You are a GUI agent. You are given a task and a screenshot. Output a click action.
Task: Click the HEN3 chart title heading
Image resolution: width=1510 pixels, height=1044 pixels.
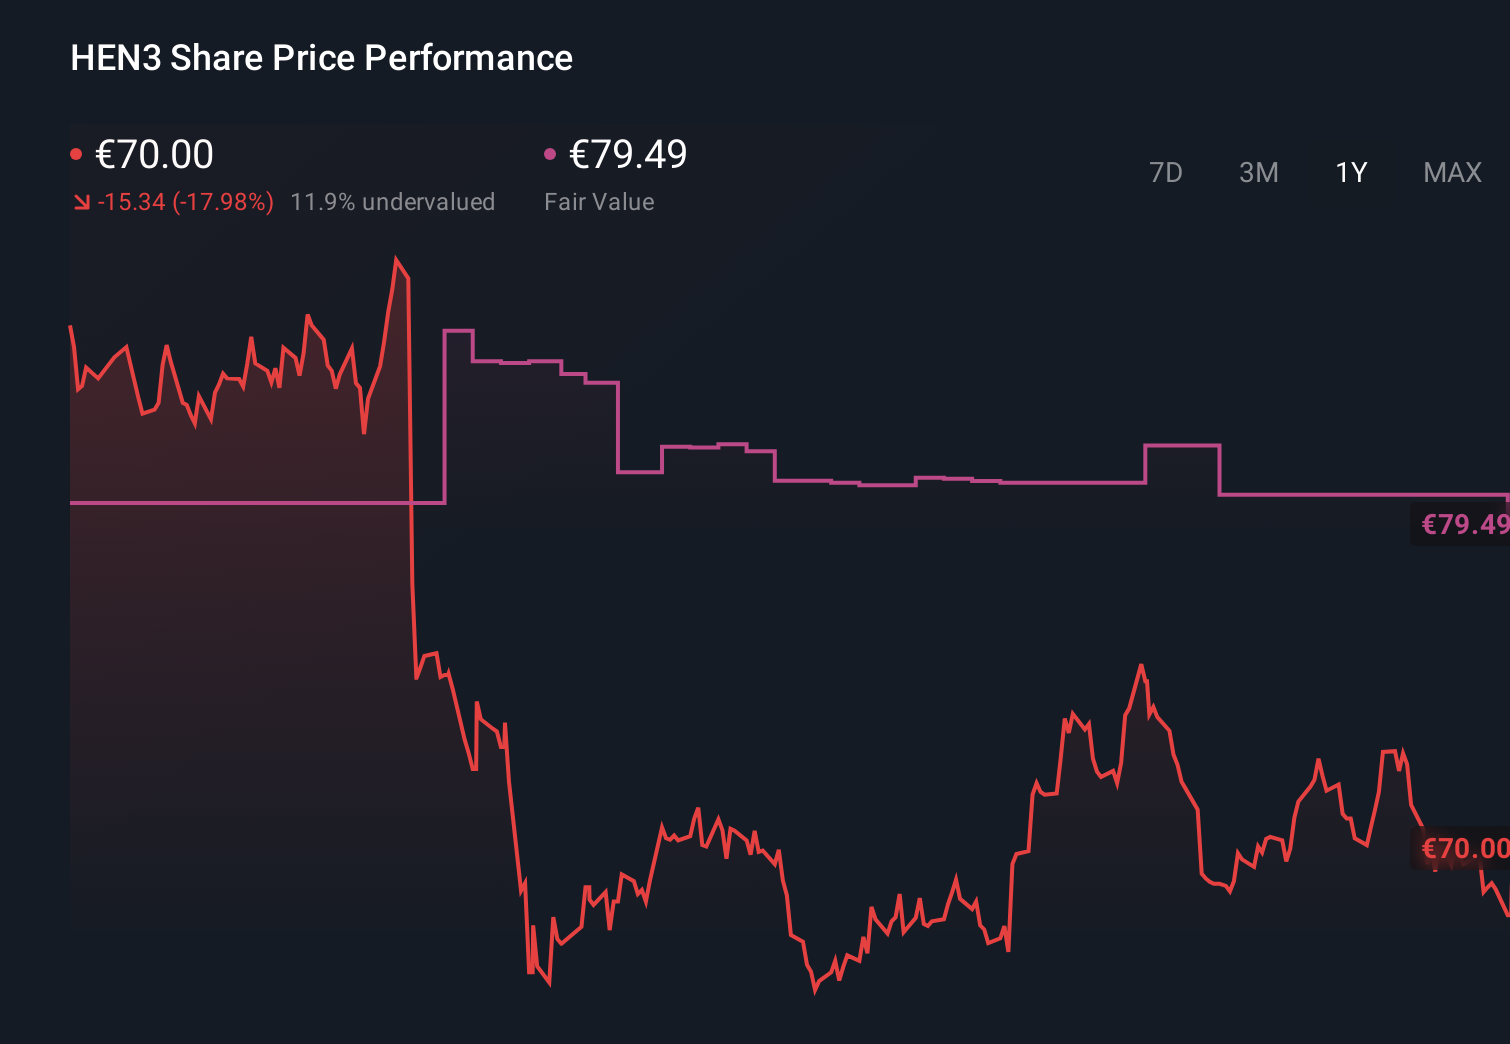320,58
